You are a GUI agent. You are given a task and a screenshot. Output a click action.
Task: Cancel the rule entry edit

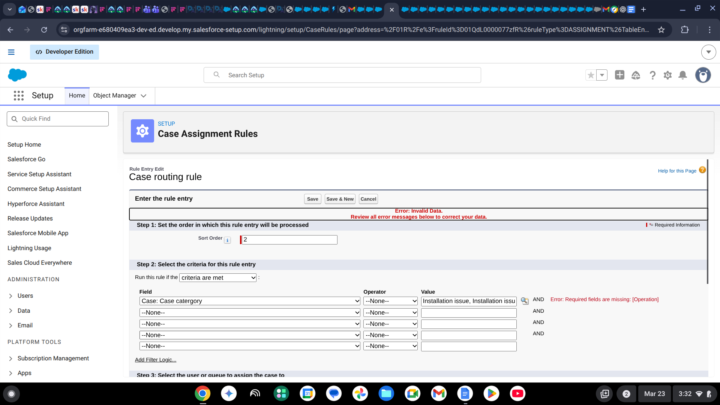click(368, 199)
